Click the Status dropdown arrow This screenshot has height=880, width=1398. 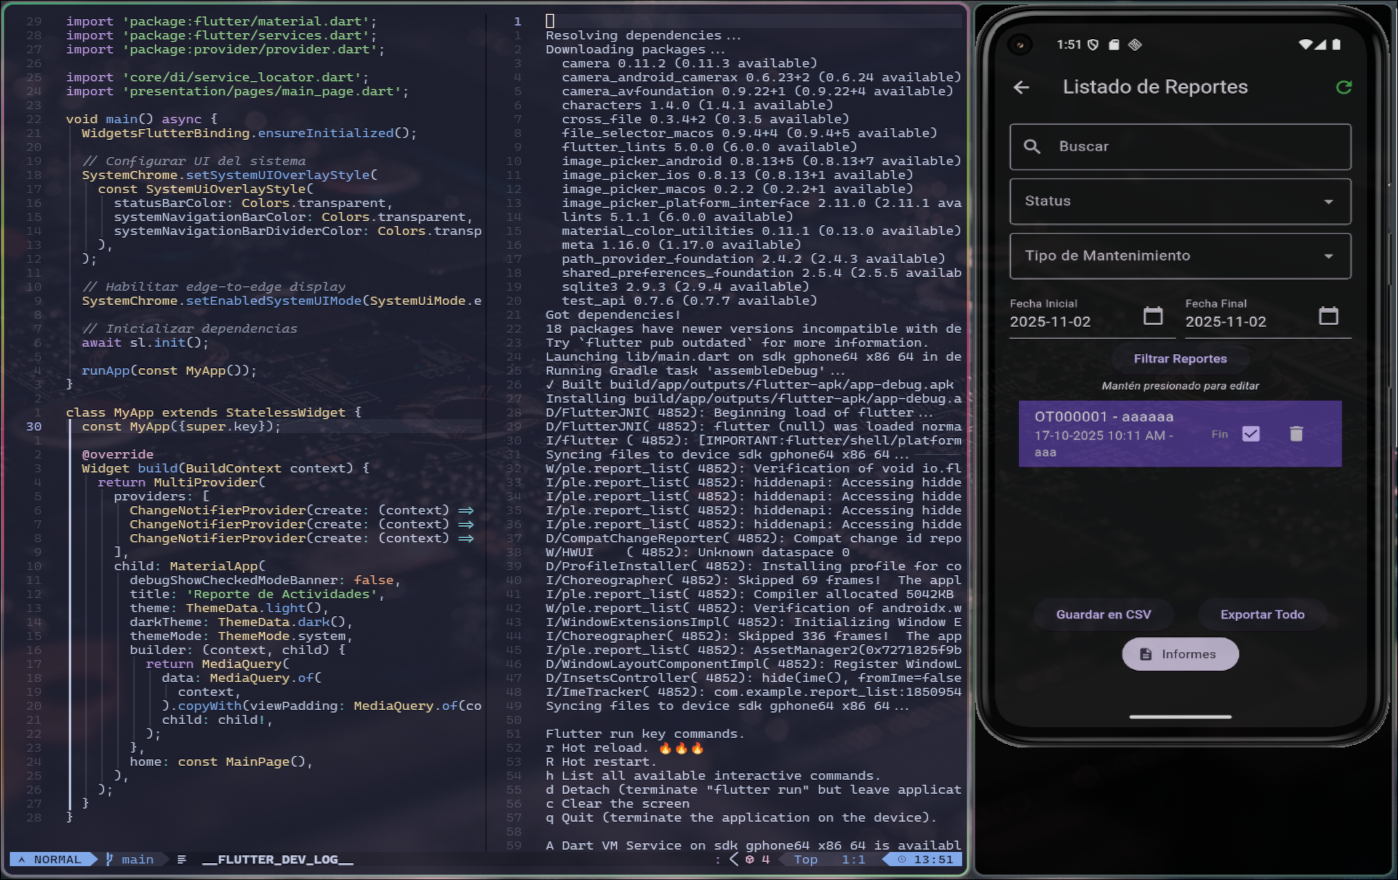(x=1328, y=202)
